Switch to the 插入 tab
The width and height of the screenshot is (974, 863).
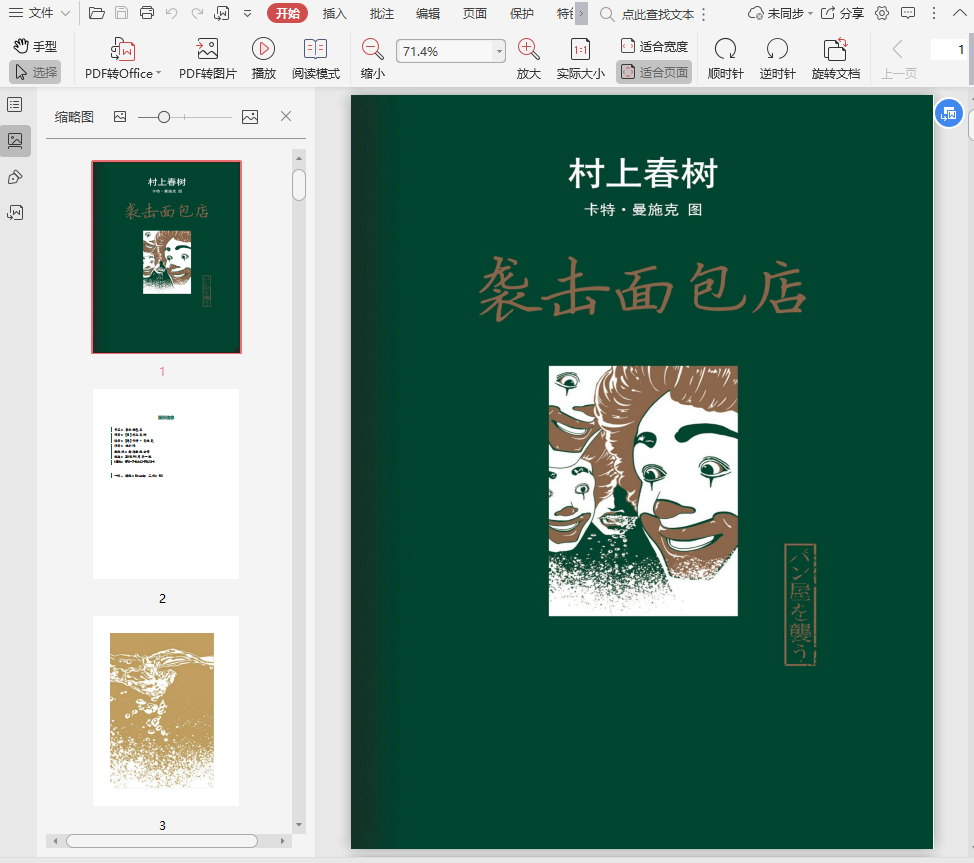click(x=334, y=13)
